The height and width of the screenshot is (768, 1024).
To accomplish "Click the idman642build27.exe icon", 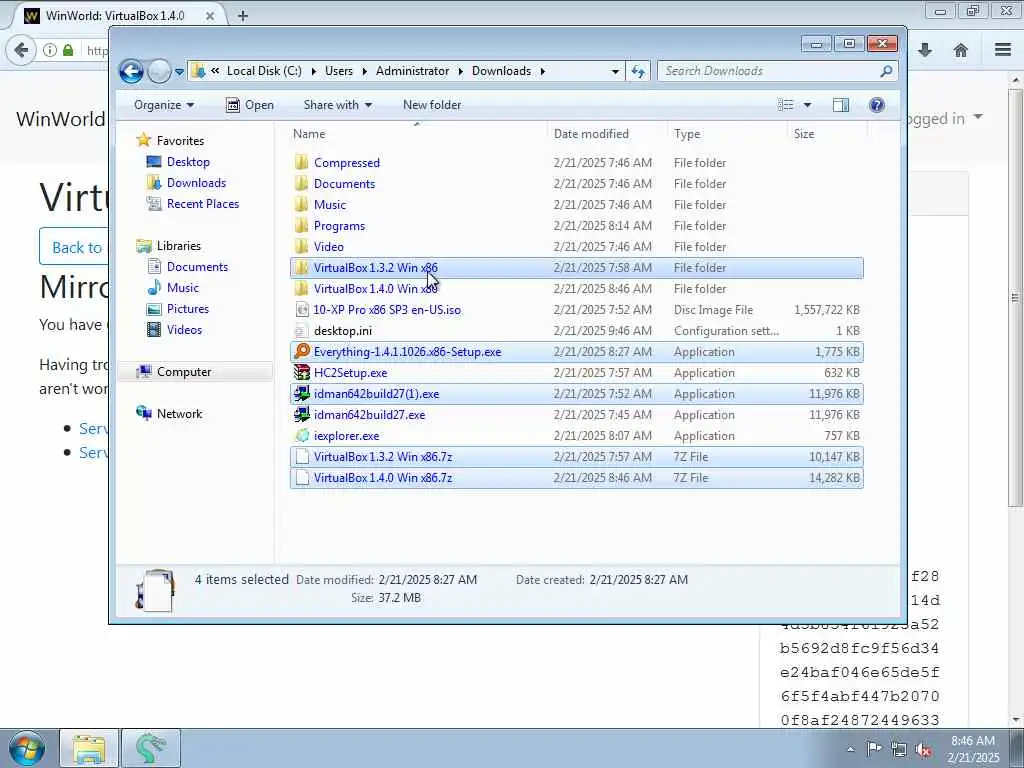I will point(302,415).
